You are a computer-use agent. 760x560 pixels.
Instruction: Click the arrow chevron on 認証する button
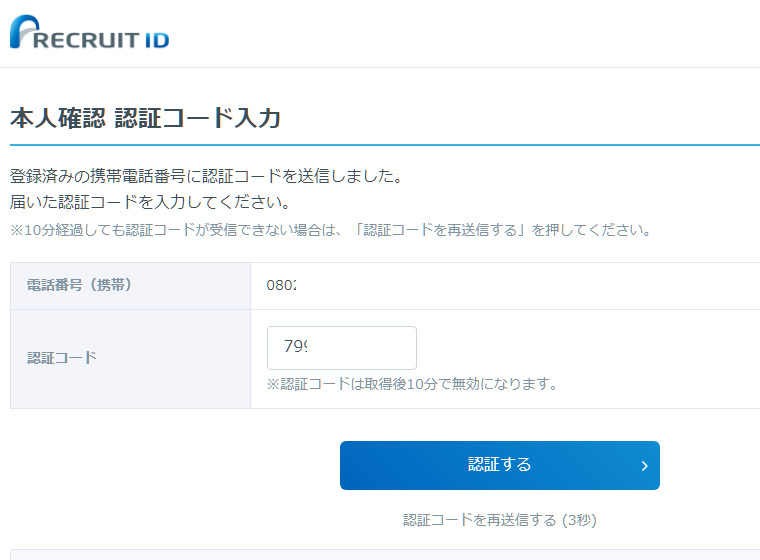(644, 466)
